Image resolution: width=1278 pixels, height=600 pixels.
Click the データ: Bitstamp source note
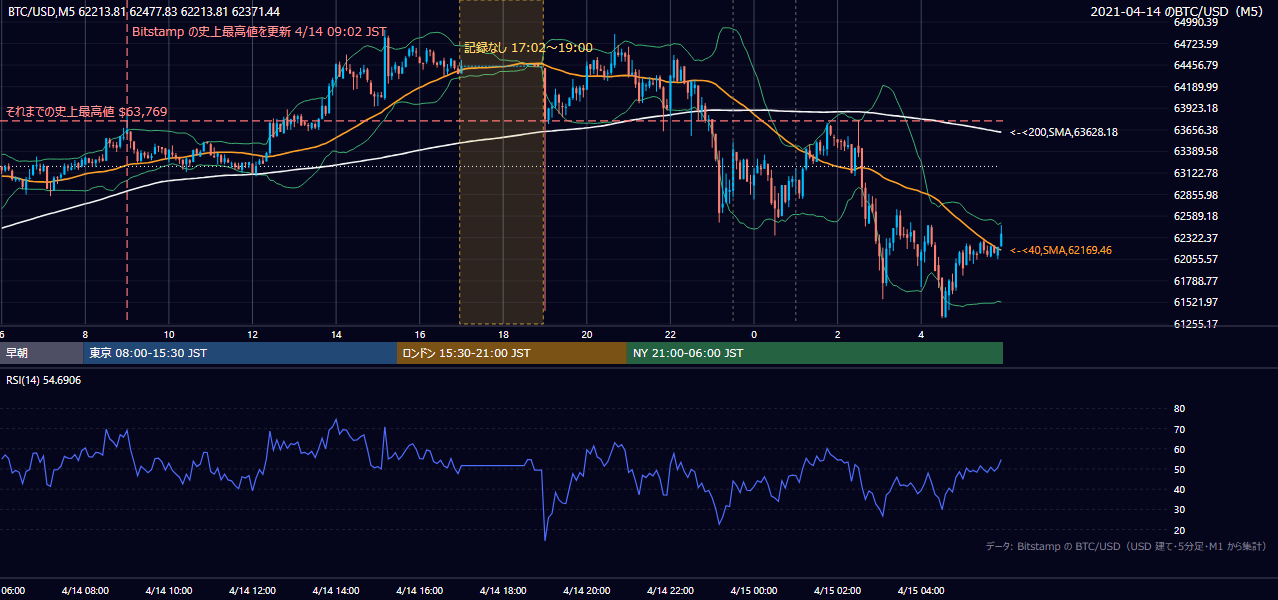click(1126, 546)
